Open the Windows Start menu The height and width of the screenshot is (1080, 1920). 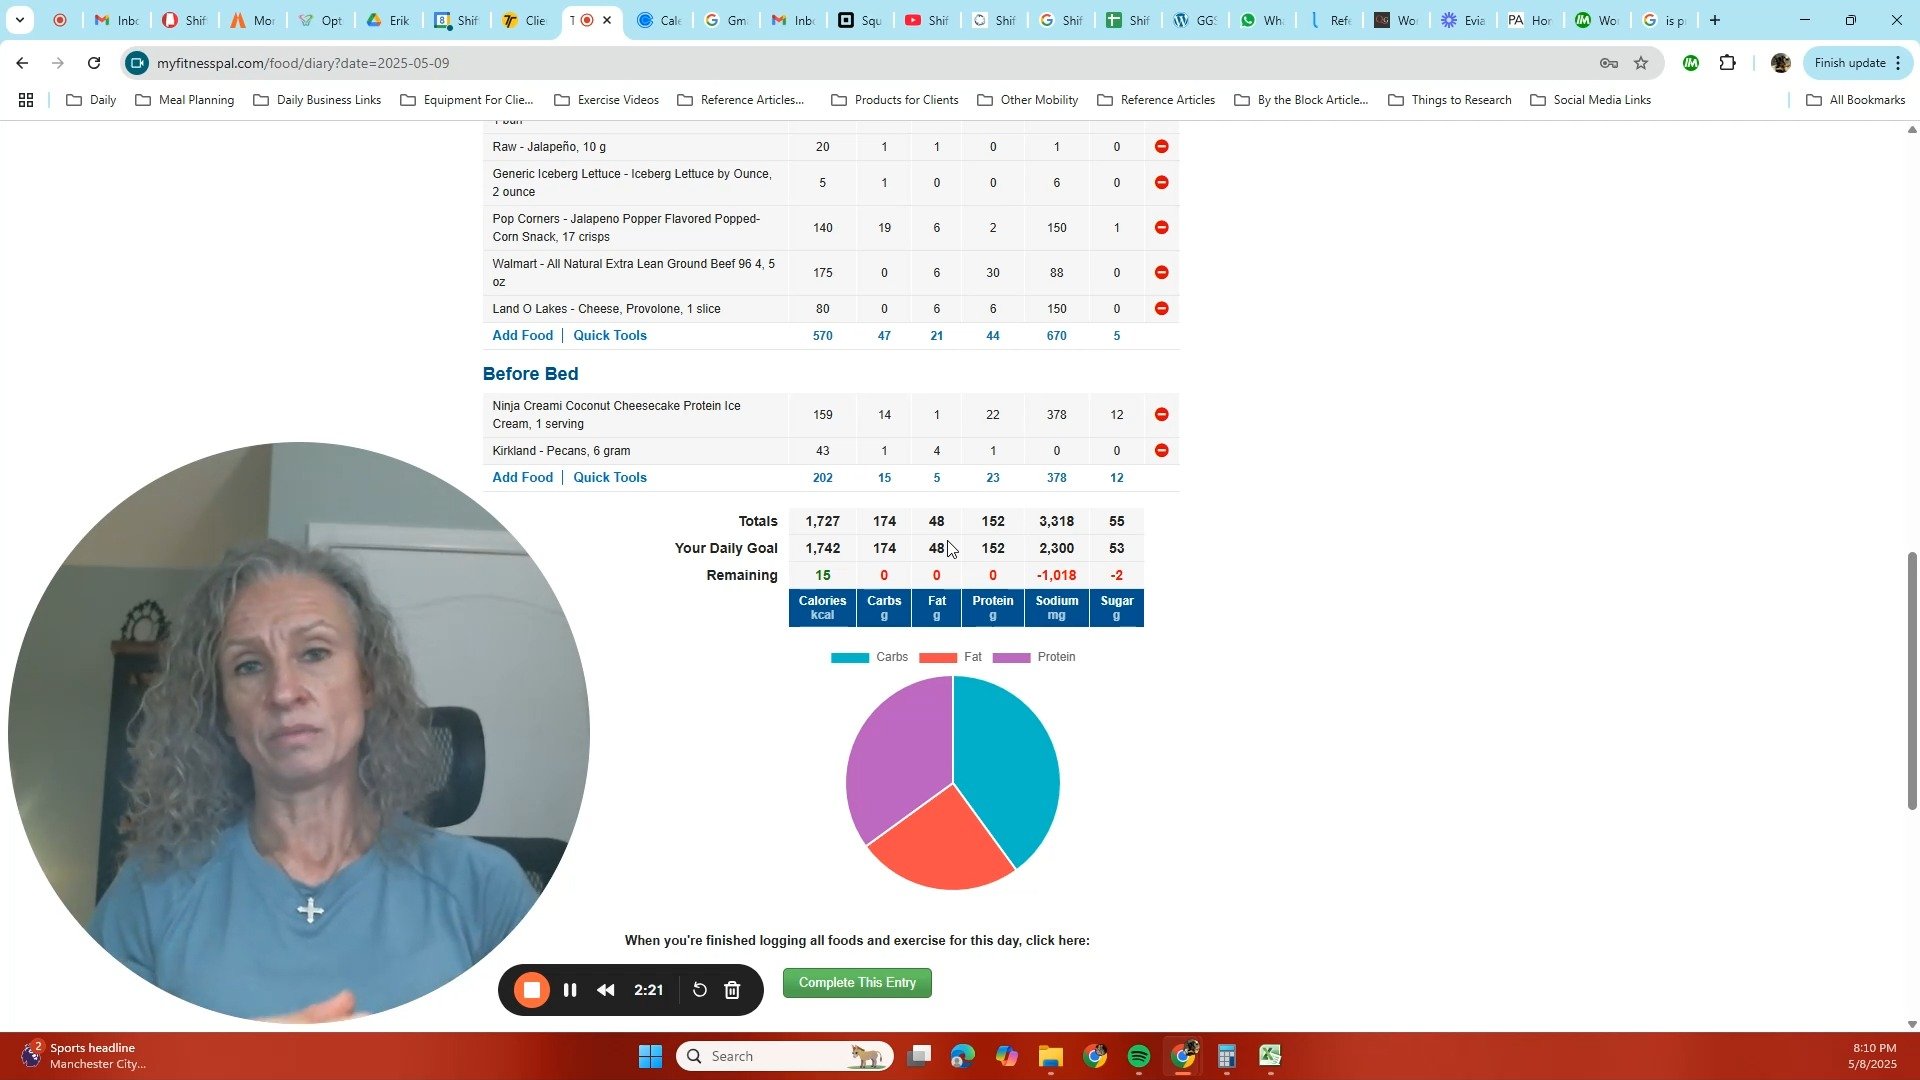tap(650, 1056)
